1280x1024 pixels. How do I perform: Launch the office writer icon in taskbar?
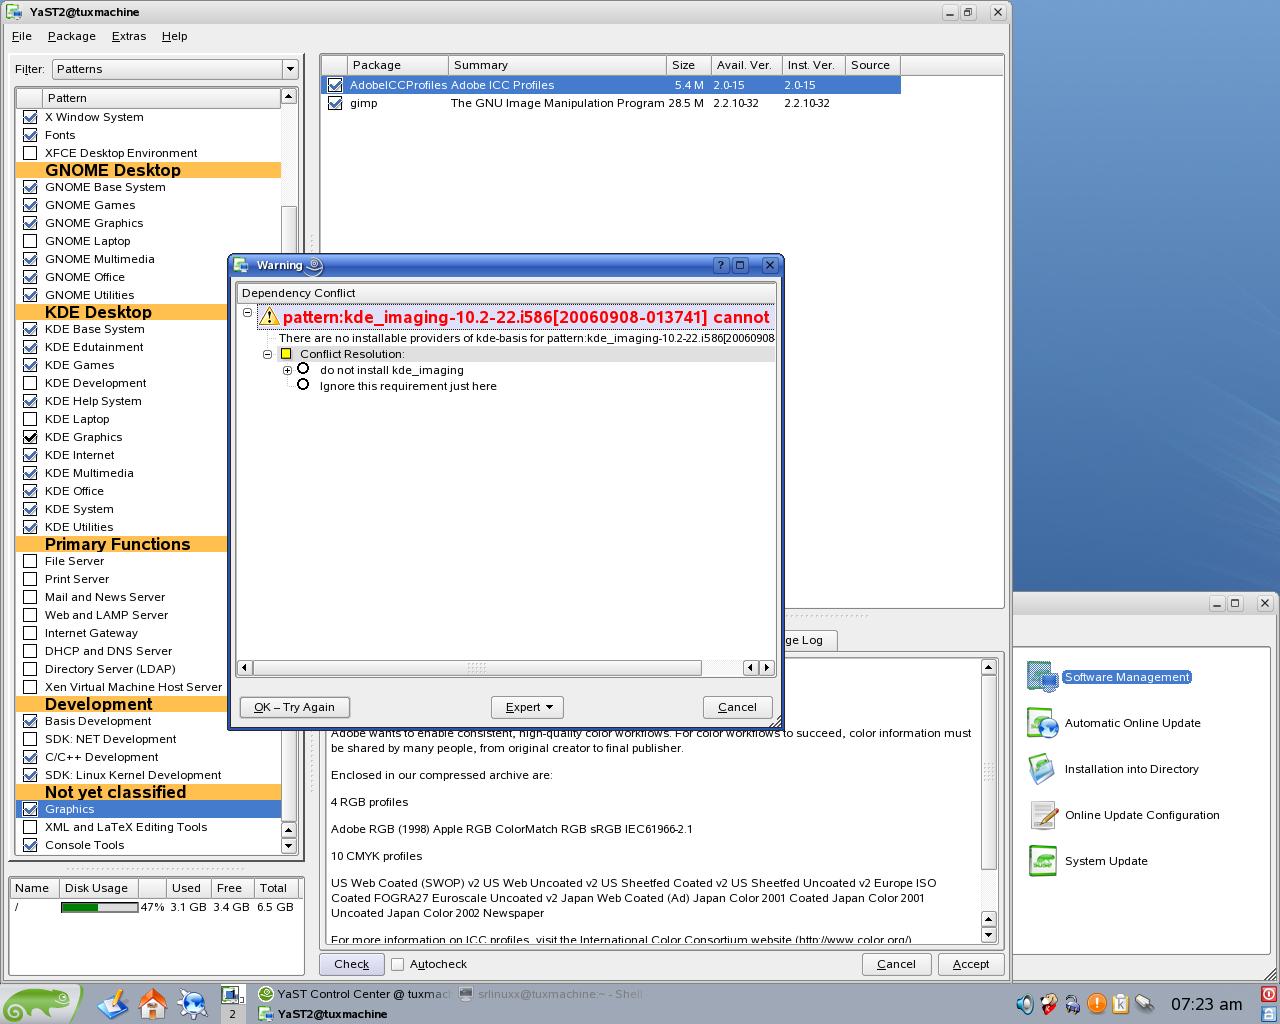(113, 1003)
